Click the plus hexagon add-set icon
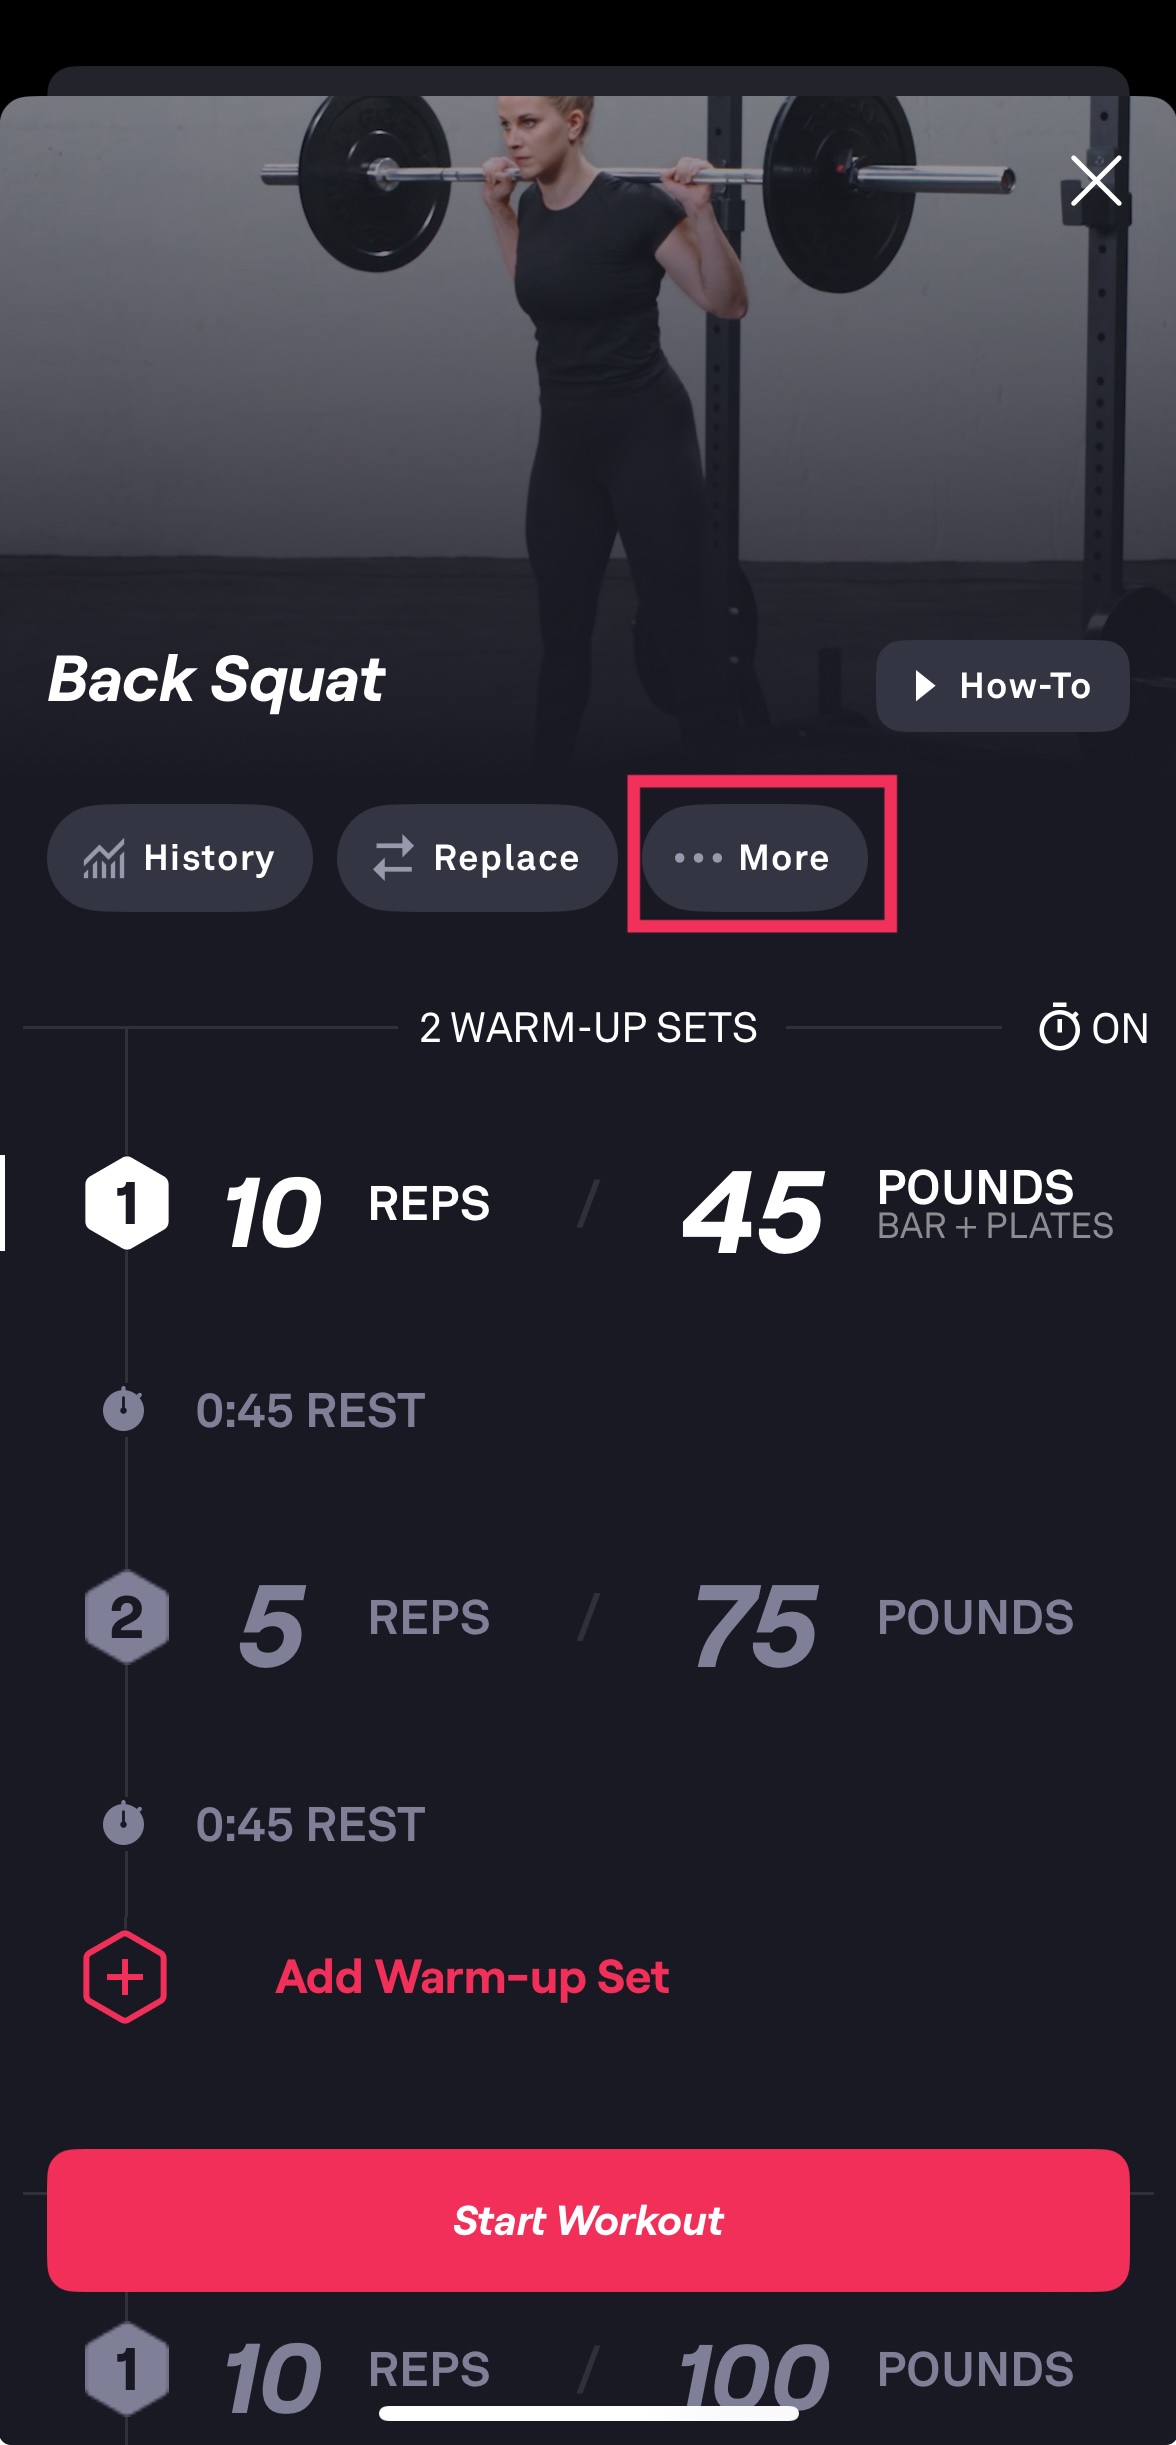Viewport: 1176px width, 2445px height. [x=125, y=1977]
